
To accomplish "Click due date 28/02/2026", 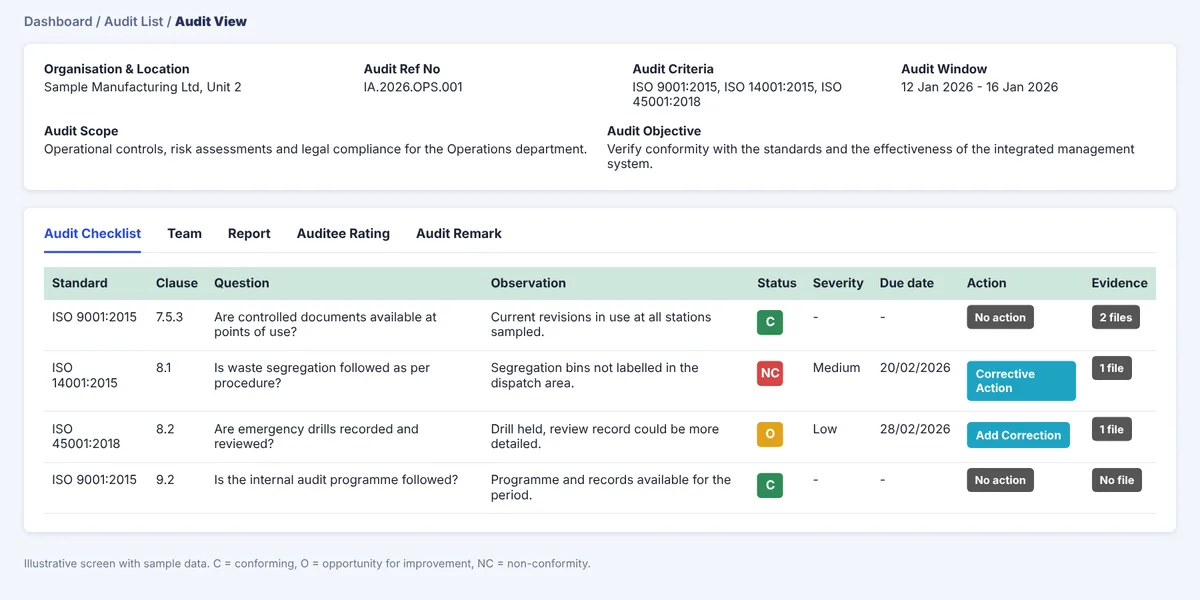I will point(915,429).
